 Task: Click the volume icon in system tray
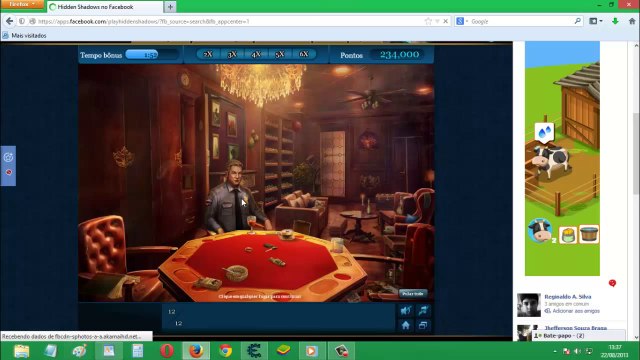(577, 351)
